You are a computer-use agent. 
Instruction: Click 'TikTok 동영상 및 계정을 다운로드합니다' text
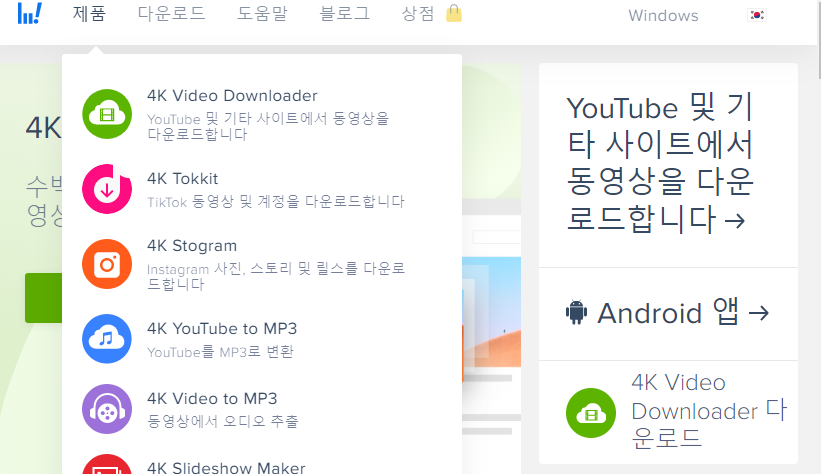[x=276, y=202]
